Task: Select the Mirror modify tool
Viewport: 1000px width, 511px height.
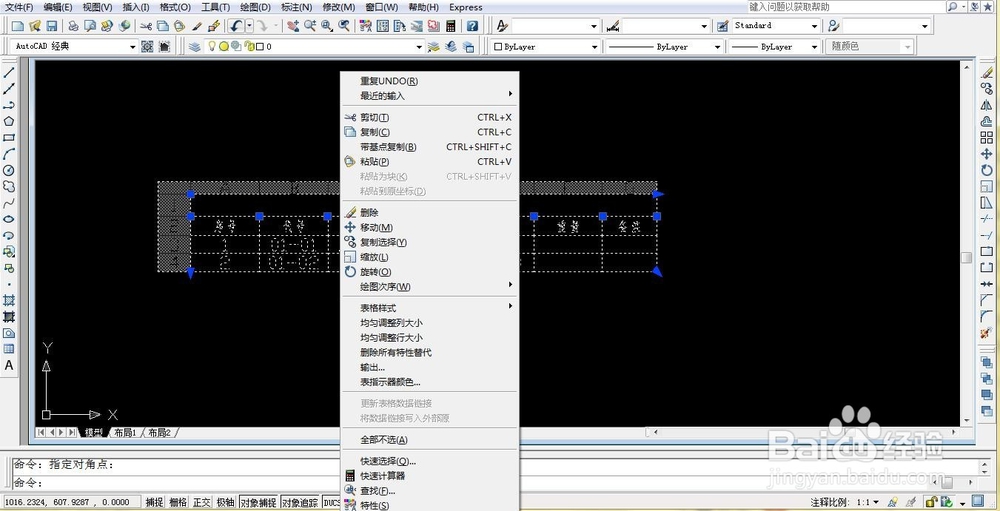Action: (987, 105)
